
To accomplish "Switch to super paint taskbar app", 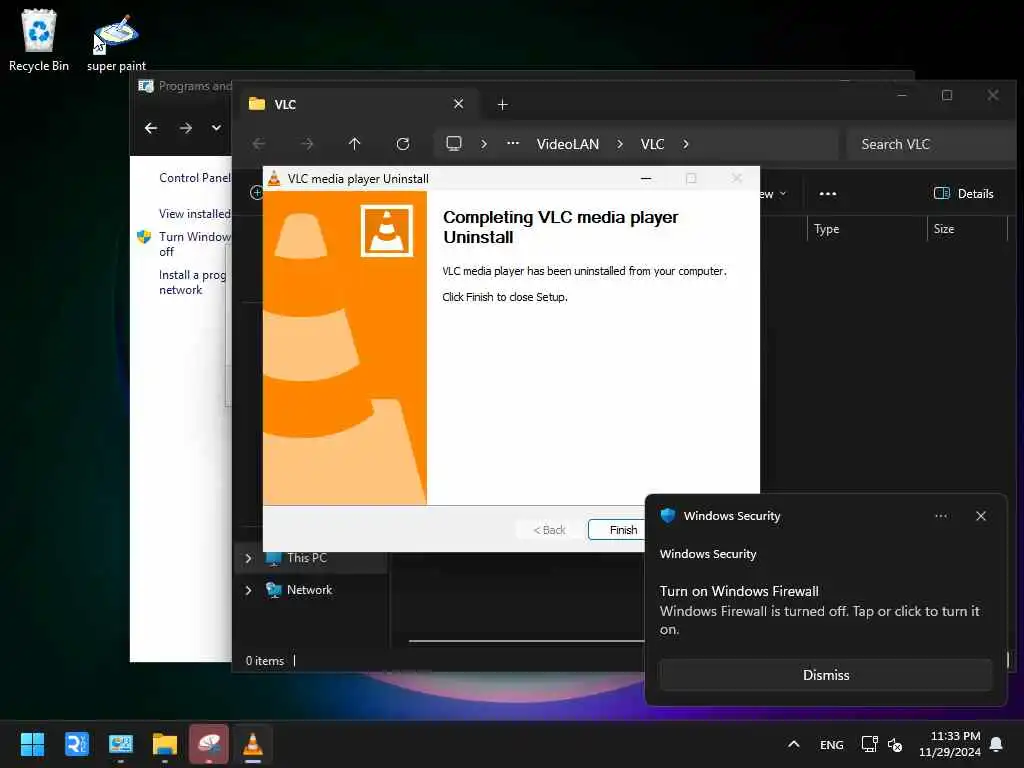I will pos(209,744).
